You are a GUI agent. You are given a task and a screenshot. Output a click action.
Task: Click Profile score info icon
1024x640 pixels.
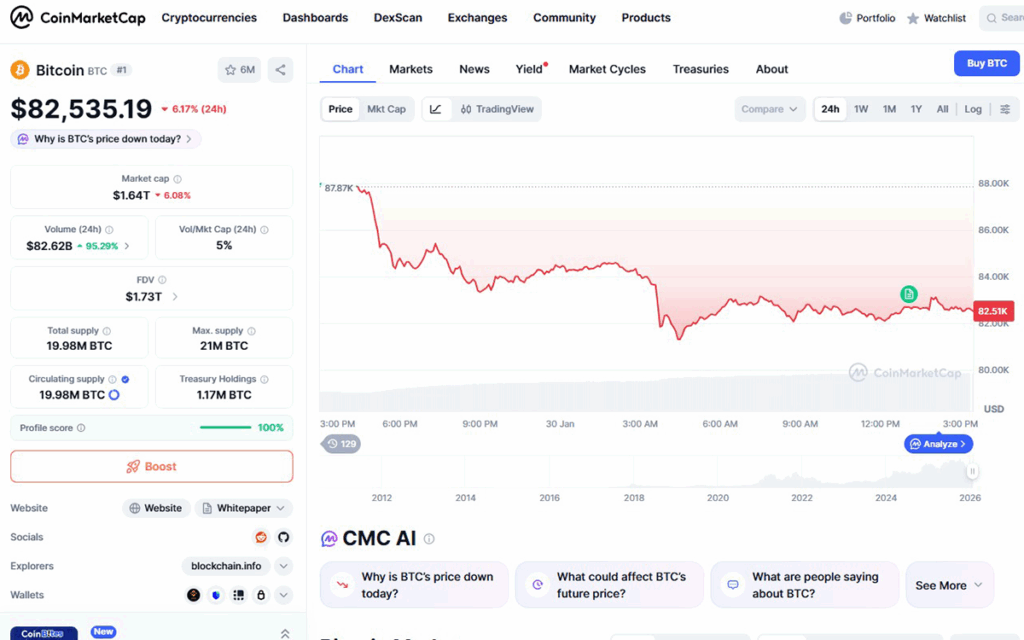pos(81,428)
